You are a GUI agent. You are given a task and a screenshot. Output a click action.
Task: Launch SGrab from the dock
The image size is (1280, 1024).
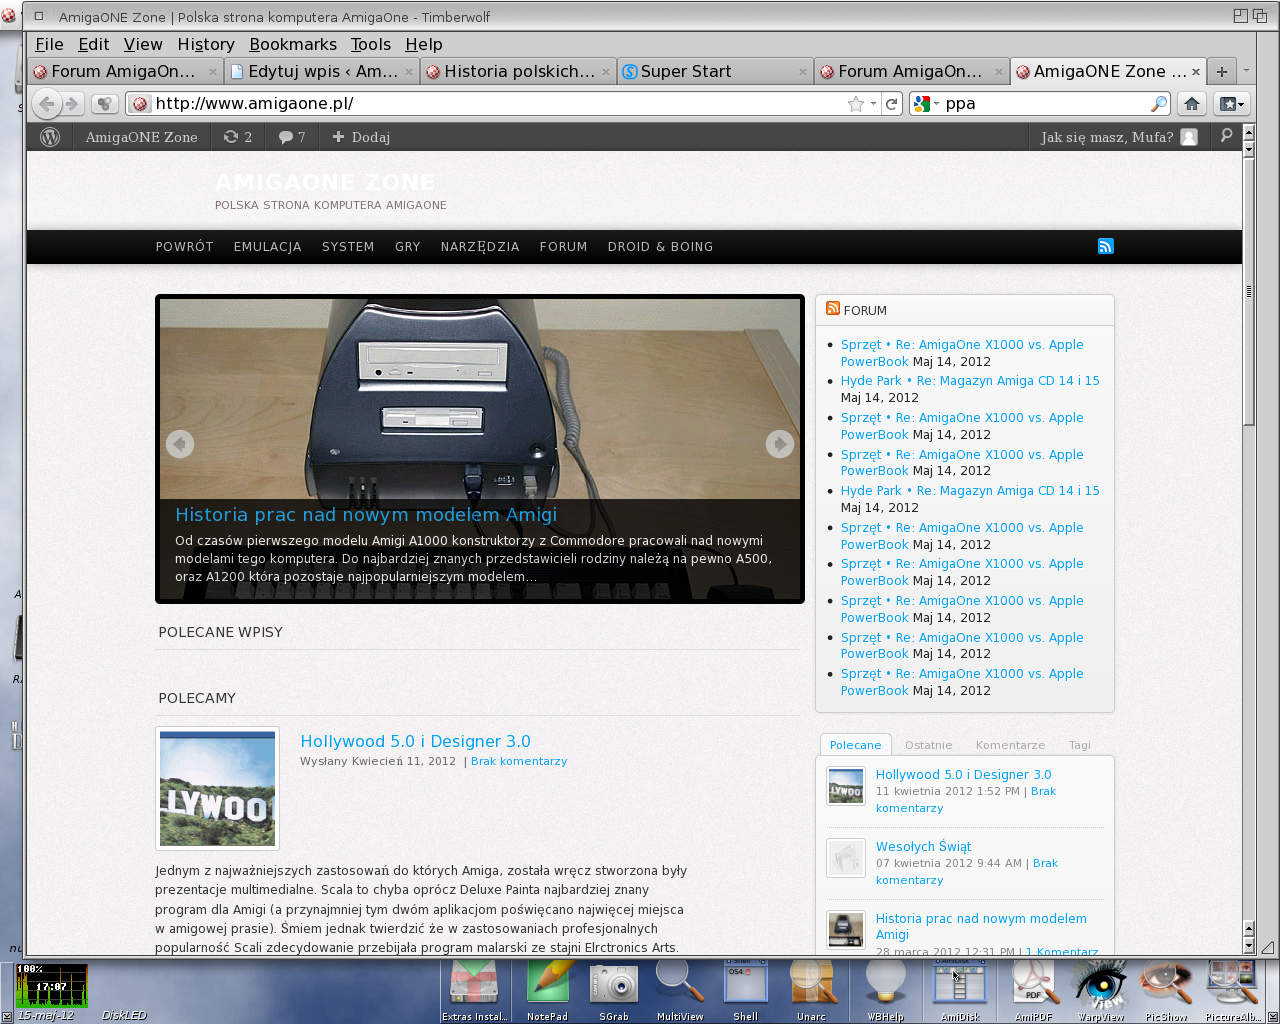pos(613,990)
